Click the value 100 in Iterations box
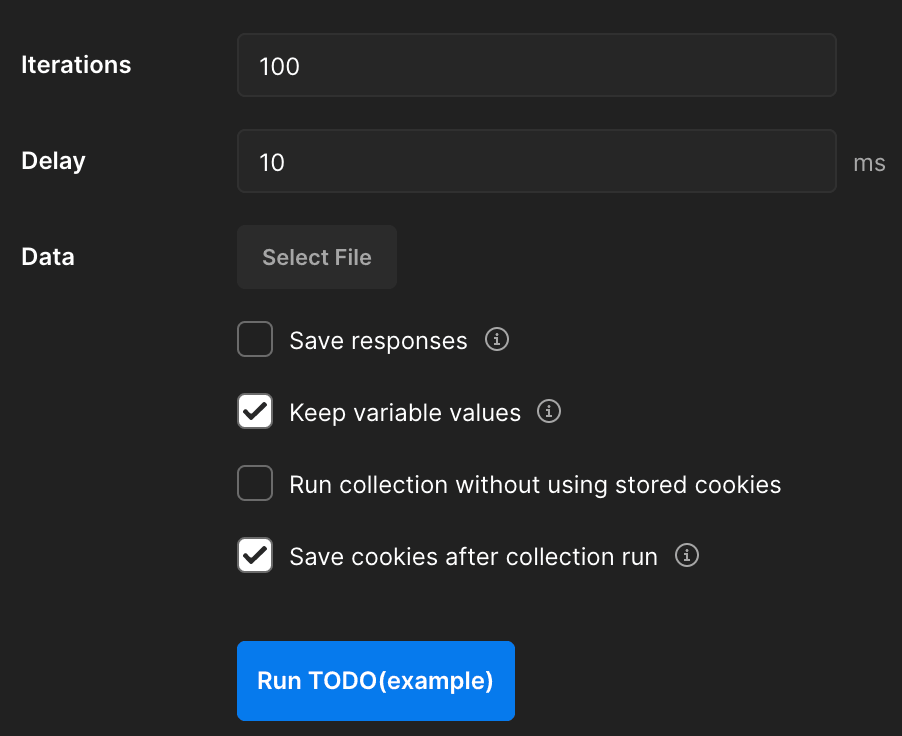The width and height of the screenshot is (902, 736). (x=279, y=67)
